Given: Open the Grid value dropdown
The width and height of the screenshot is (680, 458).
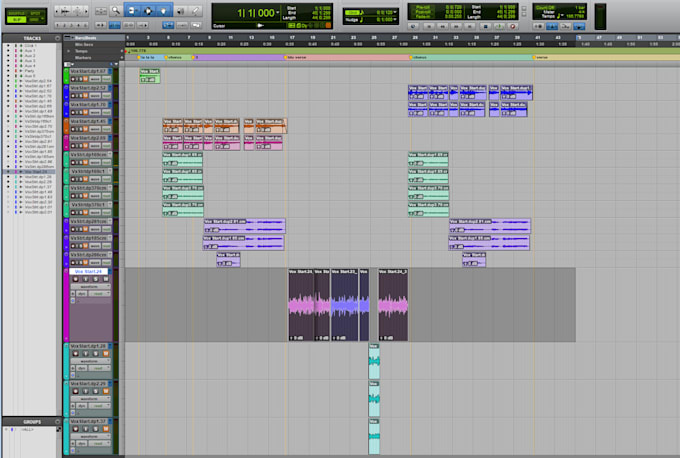Looking at the screenshot, I should (x=395, y=12).
